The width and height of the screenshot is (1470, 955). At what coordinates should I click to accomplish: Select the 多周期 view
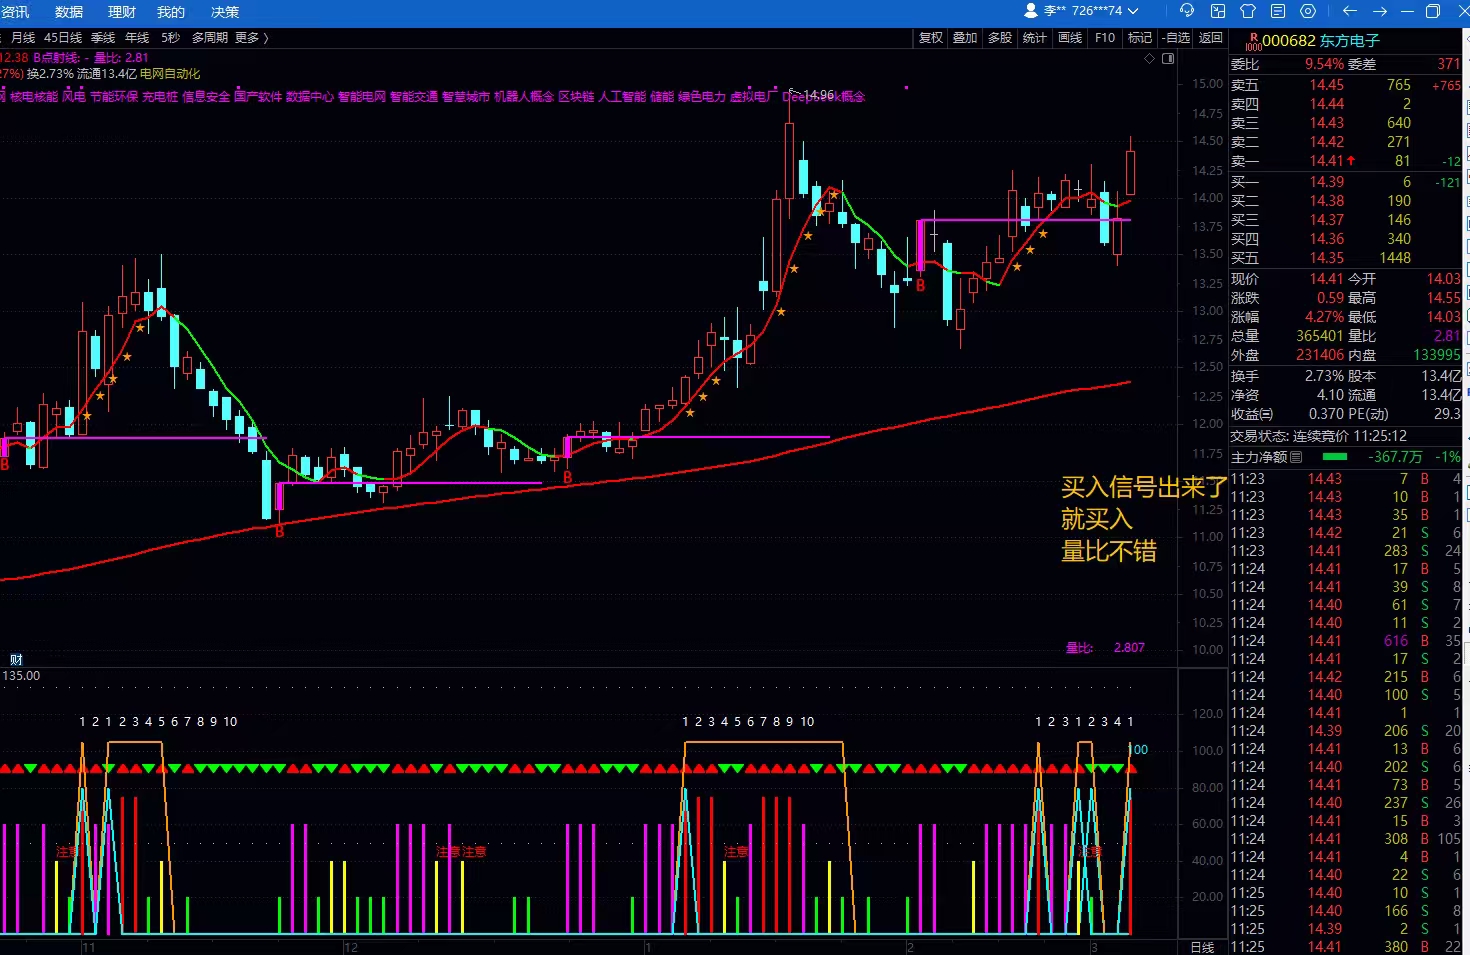click(210, 38)
